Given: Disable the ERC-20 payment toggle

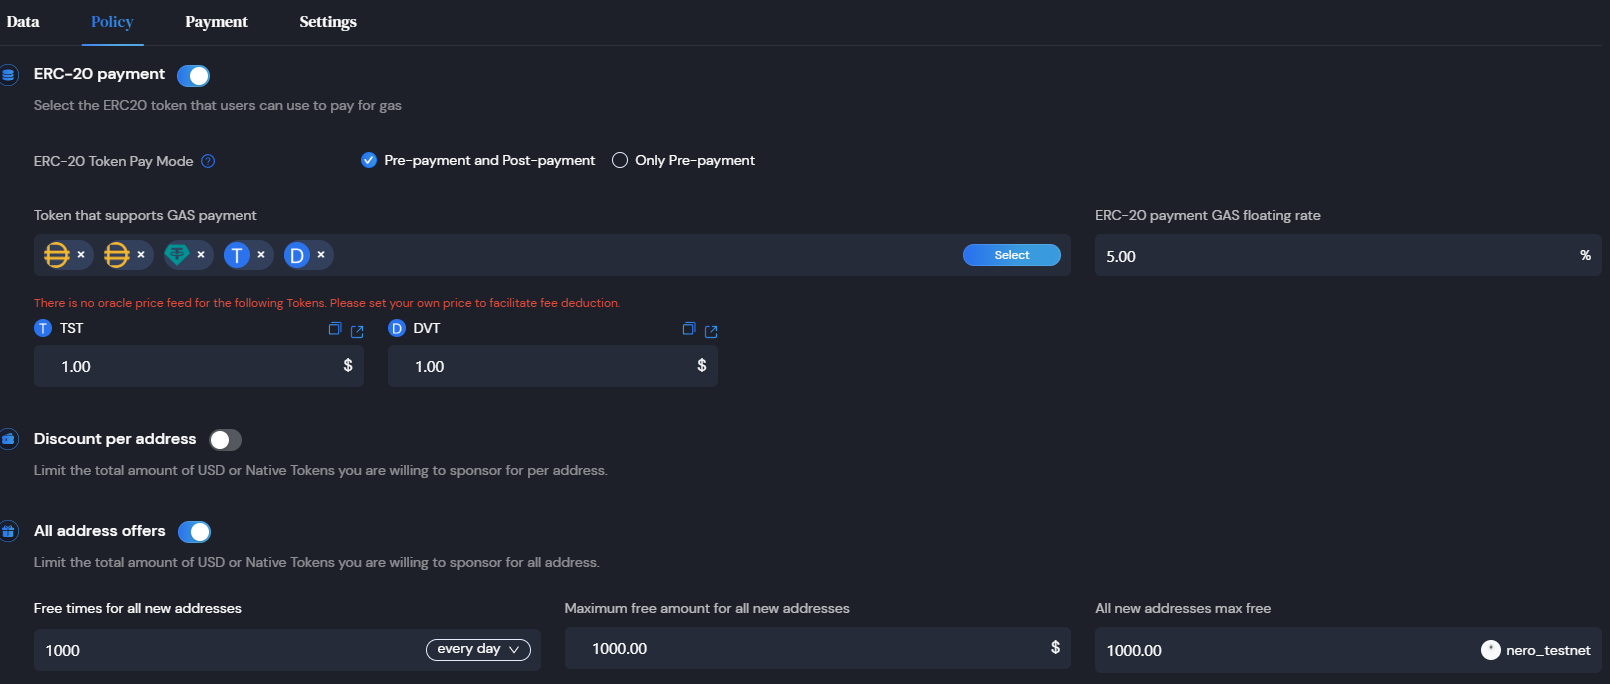Looking at the screenshot, I should (193, 76).
